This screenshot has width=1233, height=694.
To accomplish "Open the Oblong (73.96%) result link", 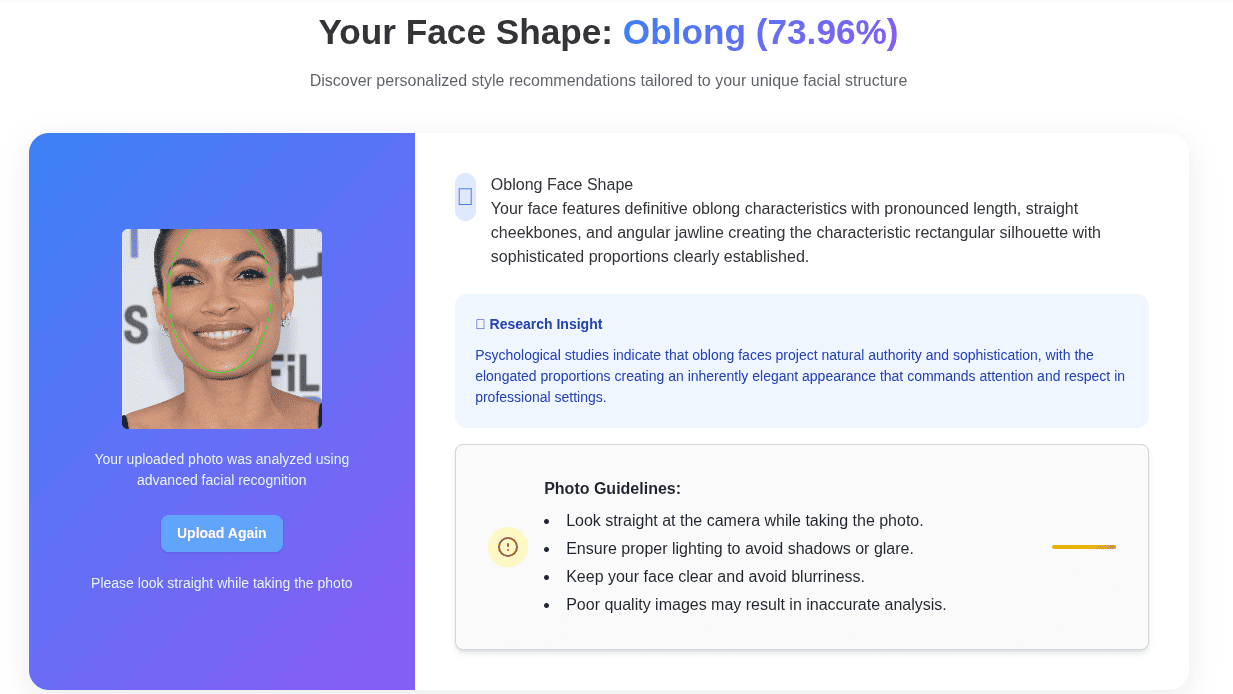I will 760,32.
